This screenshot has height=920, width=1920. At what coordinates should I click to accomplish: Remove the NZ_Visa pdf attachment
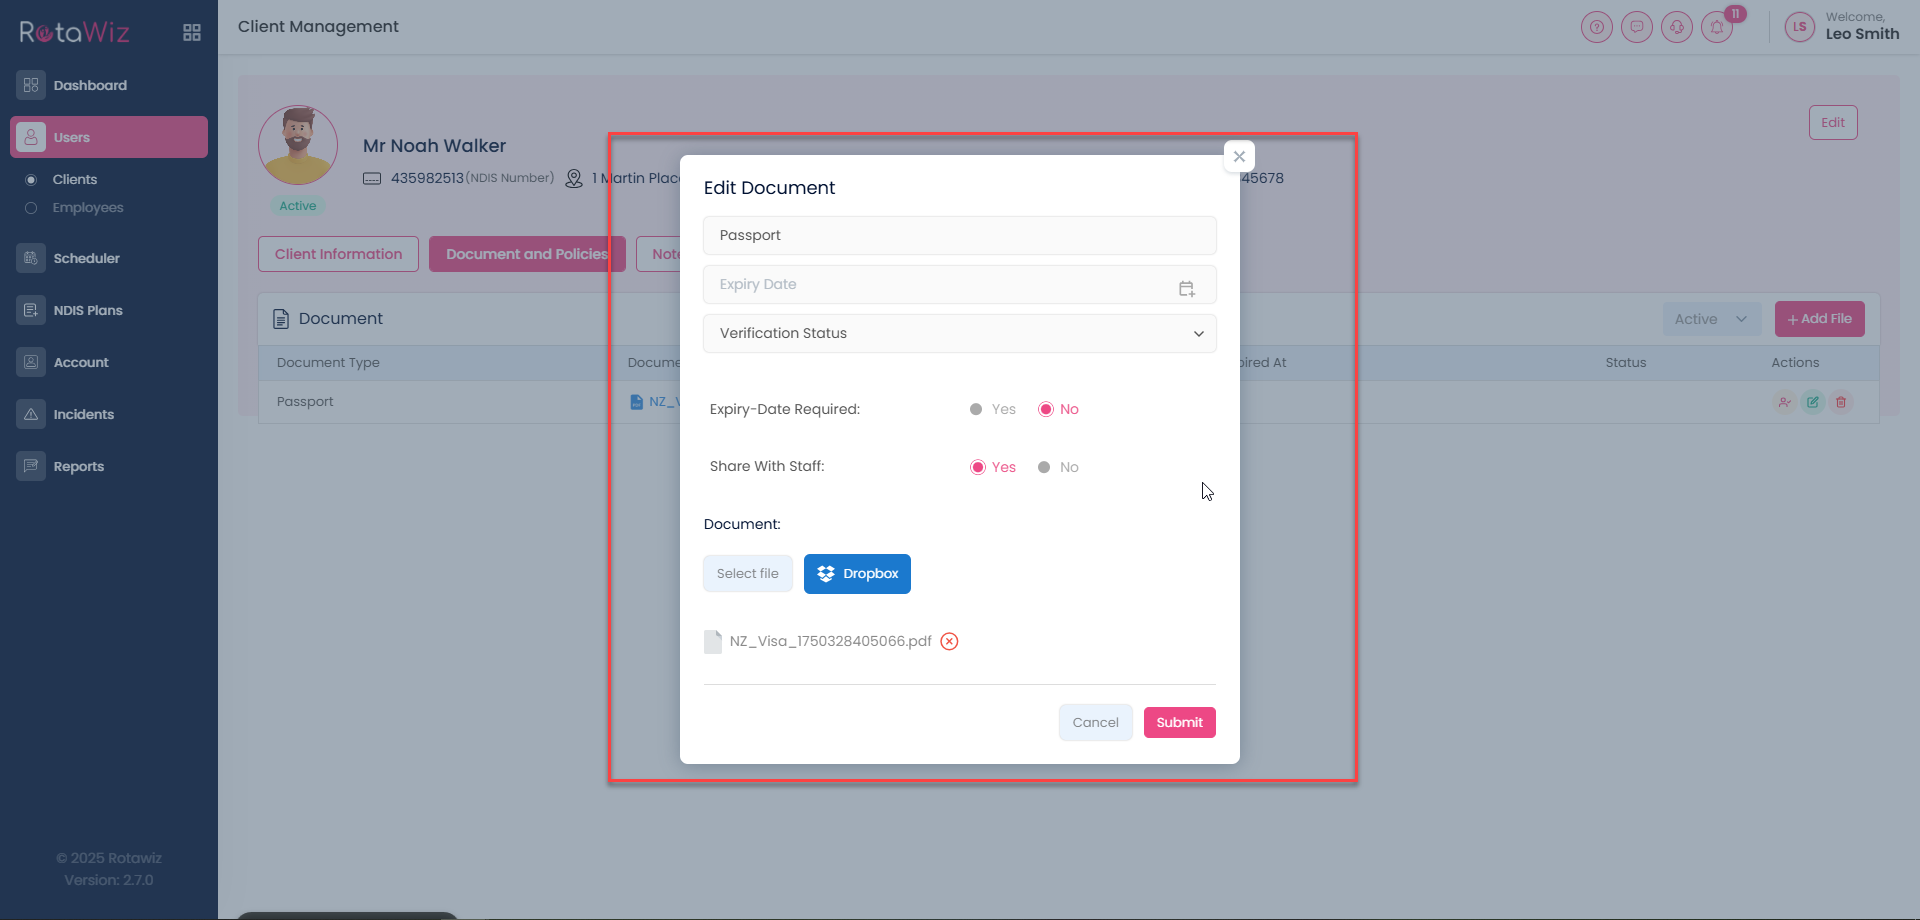[949, 642]
